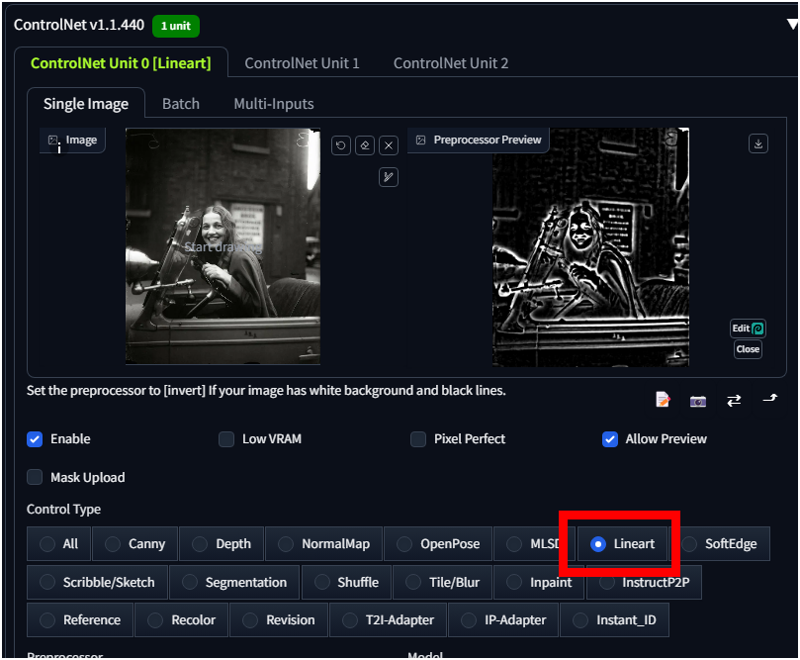This screenshot has height=660, width=800.
Task: Choose the Recolor control type
Action: (182, 620)
